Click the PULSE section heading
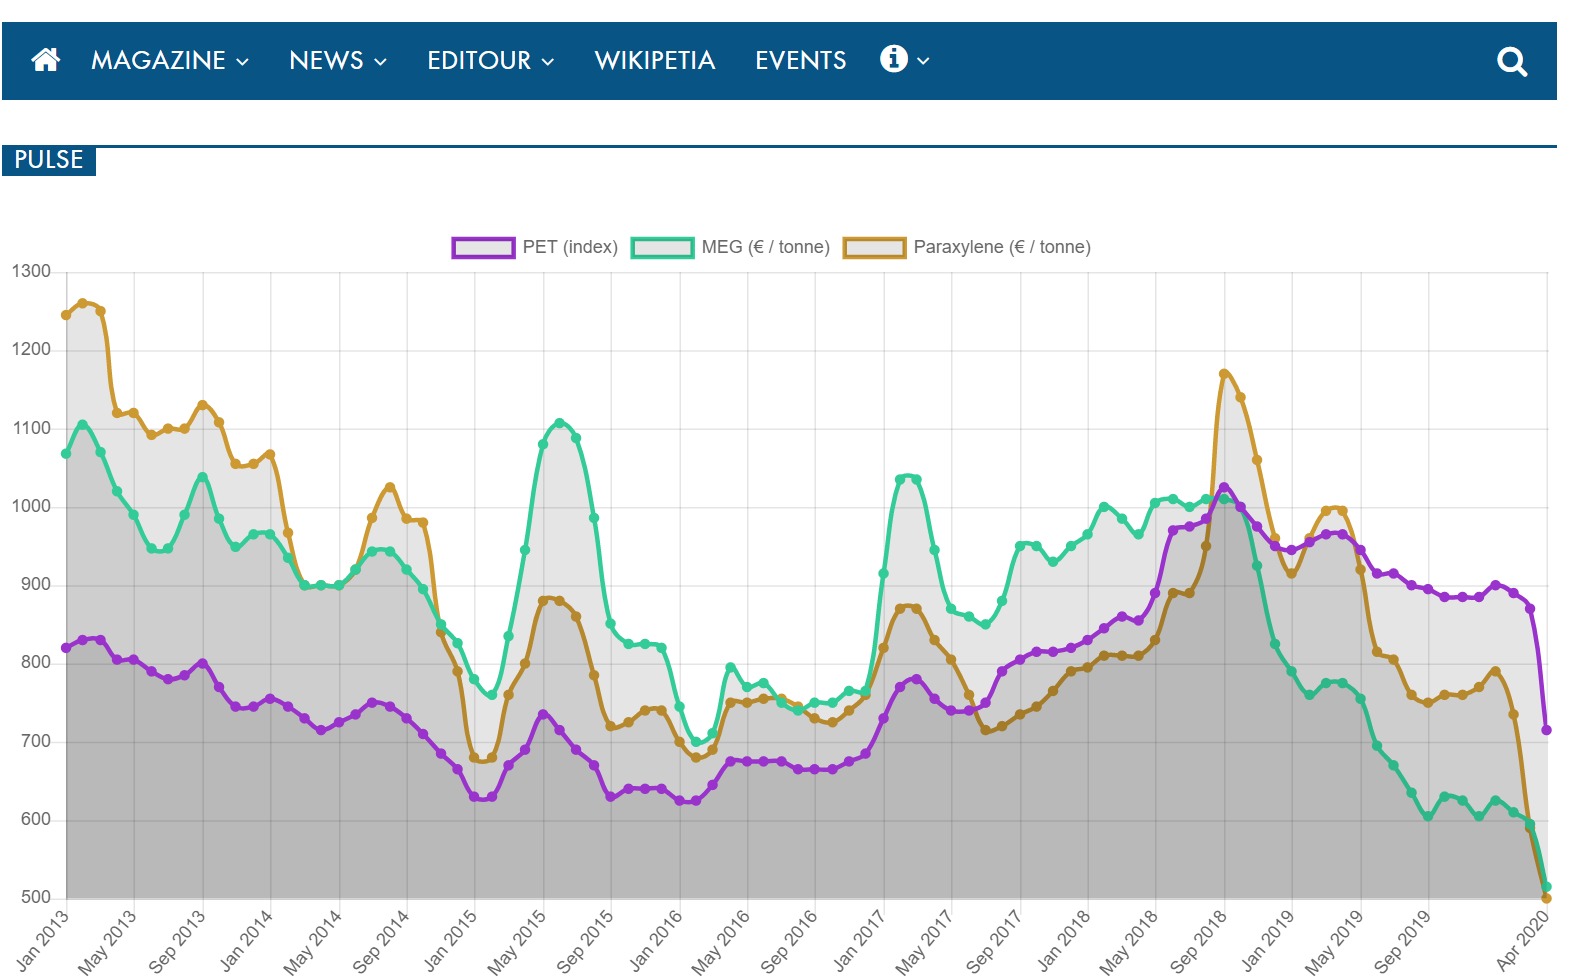The width and height of the screenshot is (1585, 977). point(49,160)
